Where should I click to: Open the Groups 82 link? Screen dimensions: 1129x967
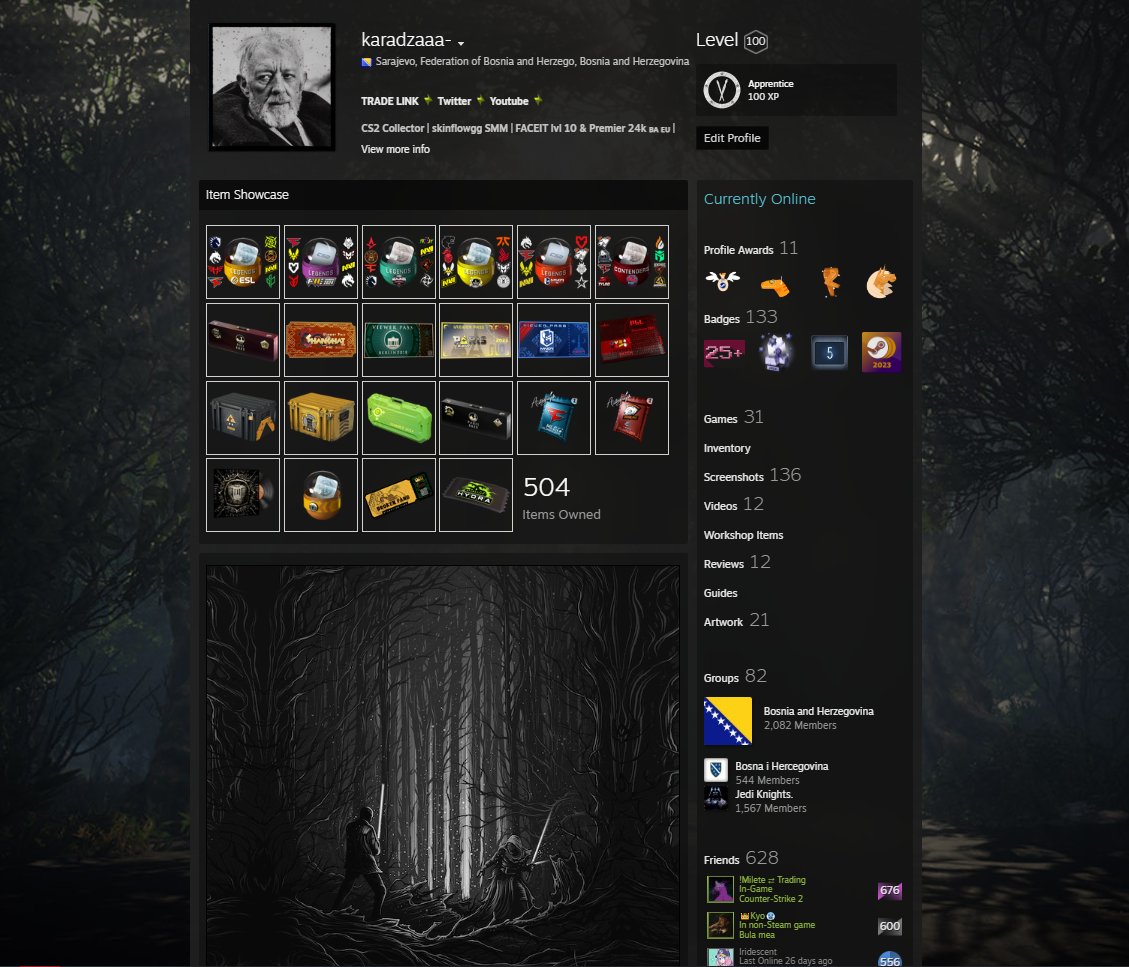point(734,676)
